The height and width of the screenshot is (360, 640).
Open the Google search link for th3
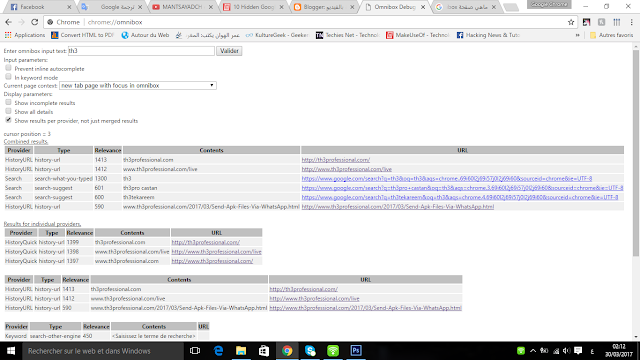coord(447,178)
